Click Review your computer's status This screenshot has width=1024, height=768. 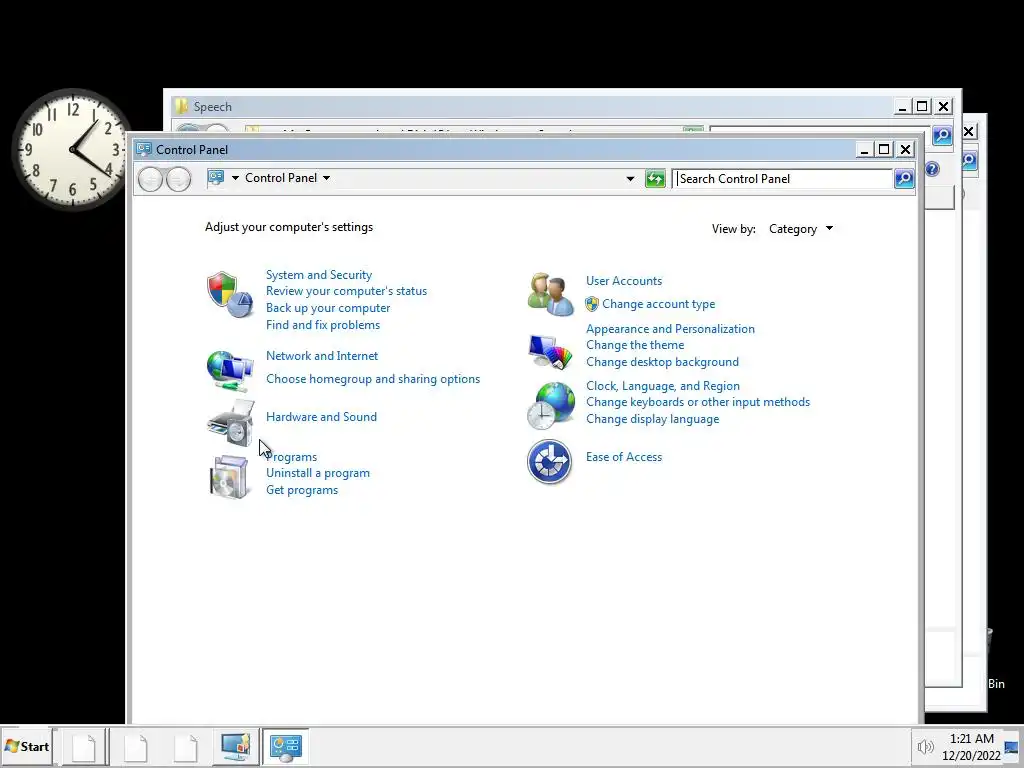(x=346, y=291)
